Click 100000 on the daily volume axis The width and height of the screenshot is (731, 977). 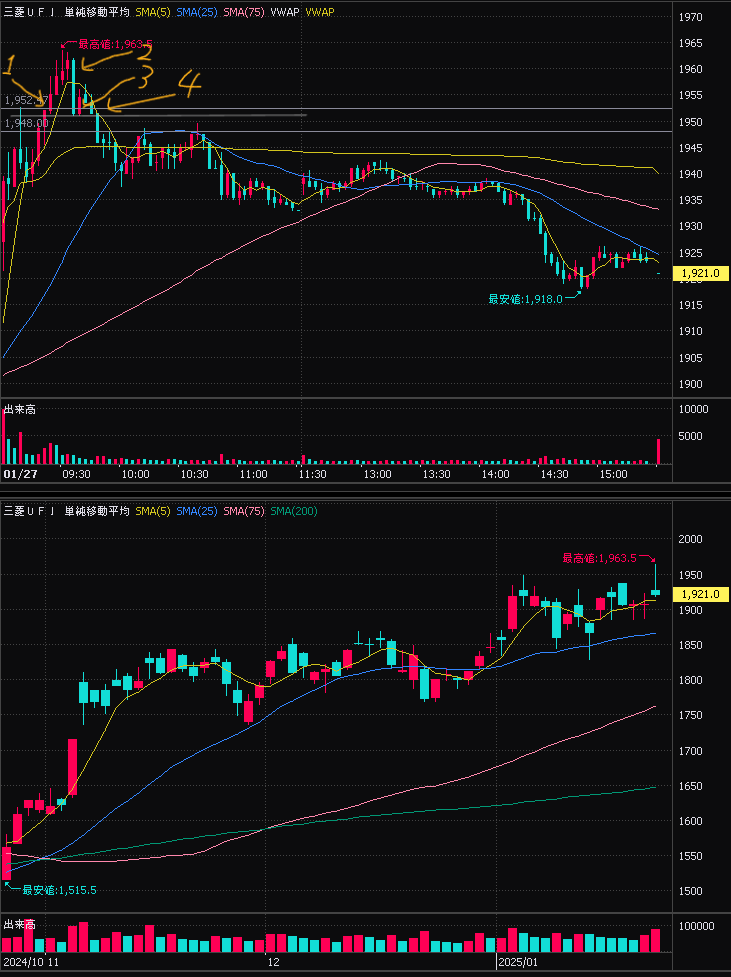click(697, 927)
